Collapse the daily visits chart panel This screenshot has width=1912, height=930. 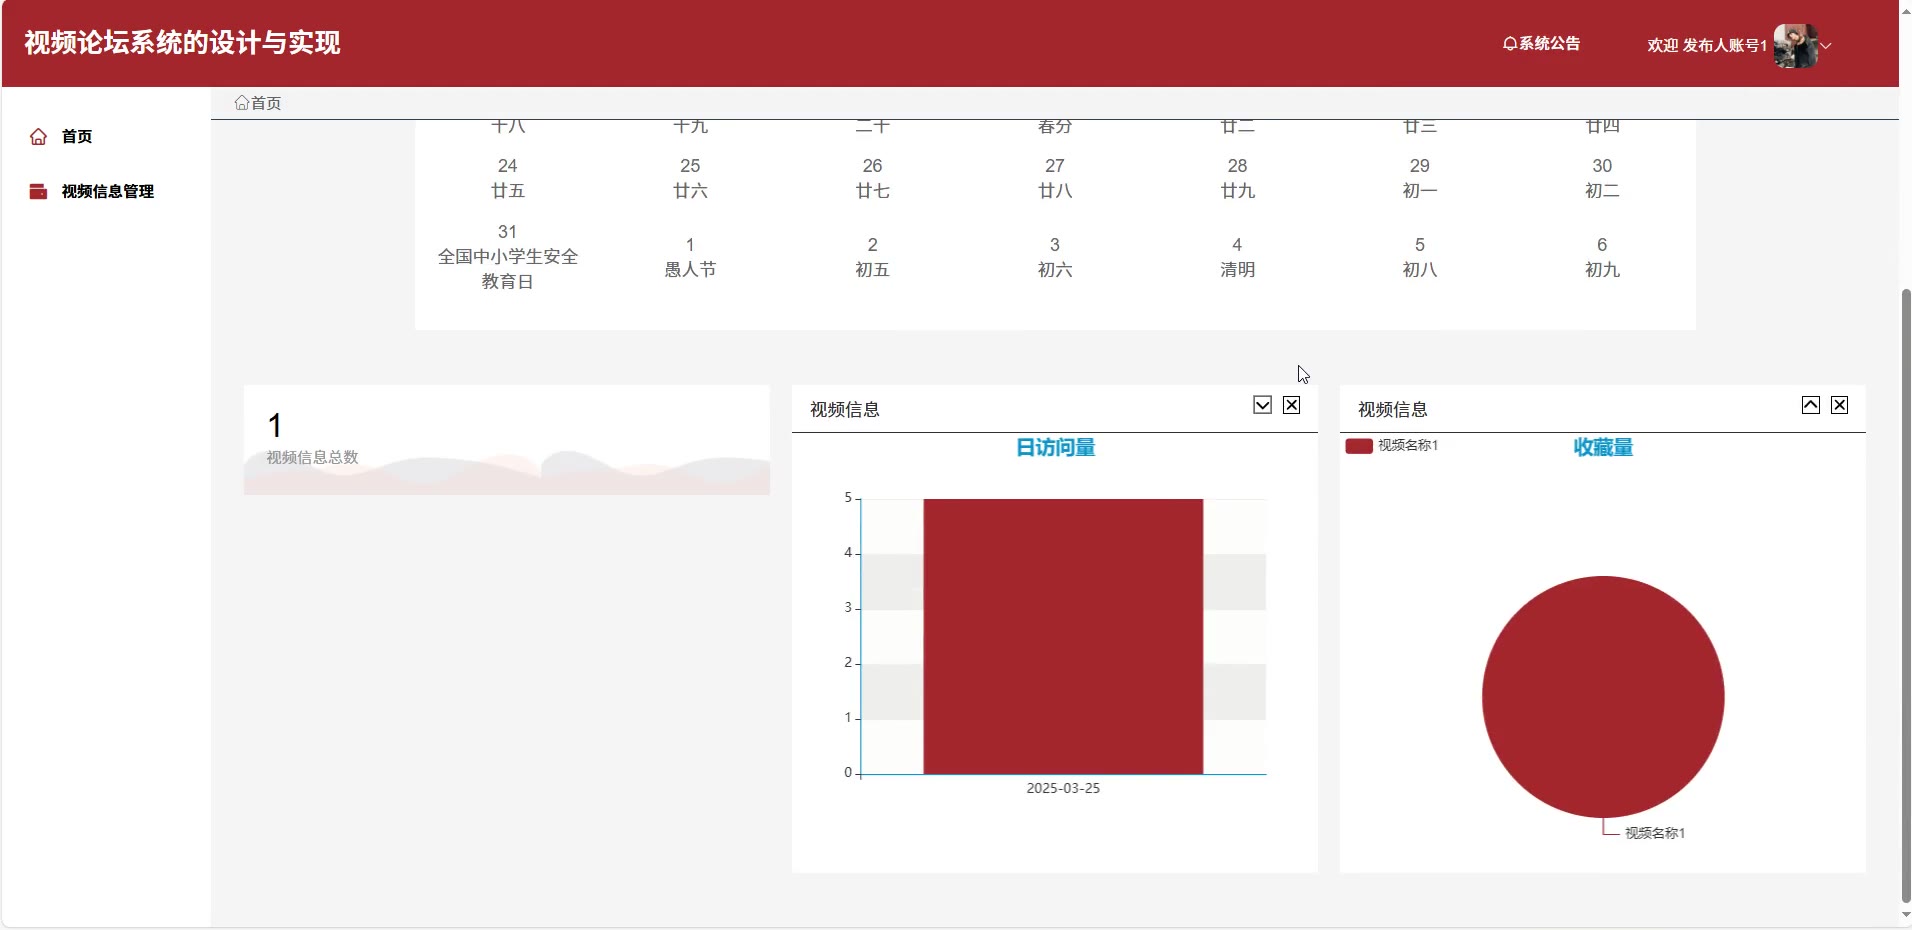click(1262, 405)
